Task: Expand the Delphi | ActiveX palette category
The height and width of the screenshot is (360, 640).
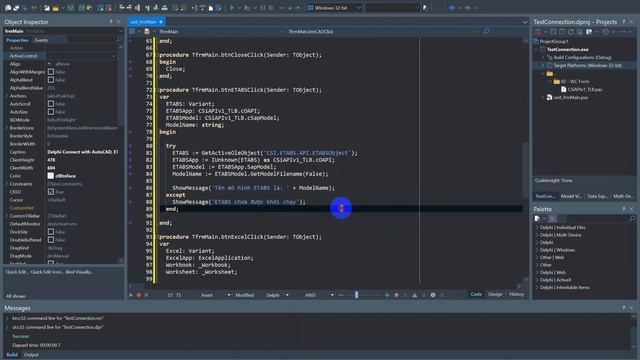Action: pyautogui.click(x=537, y=280)
